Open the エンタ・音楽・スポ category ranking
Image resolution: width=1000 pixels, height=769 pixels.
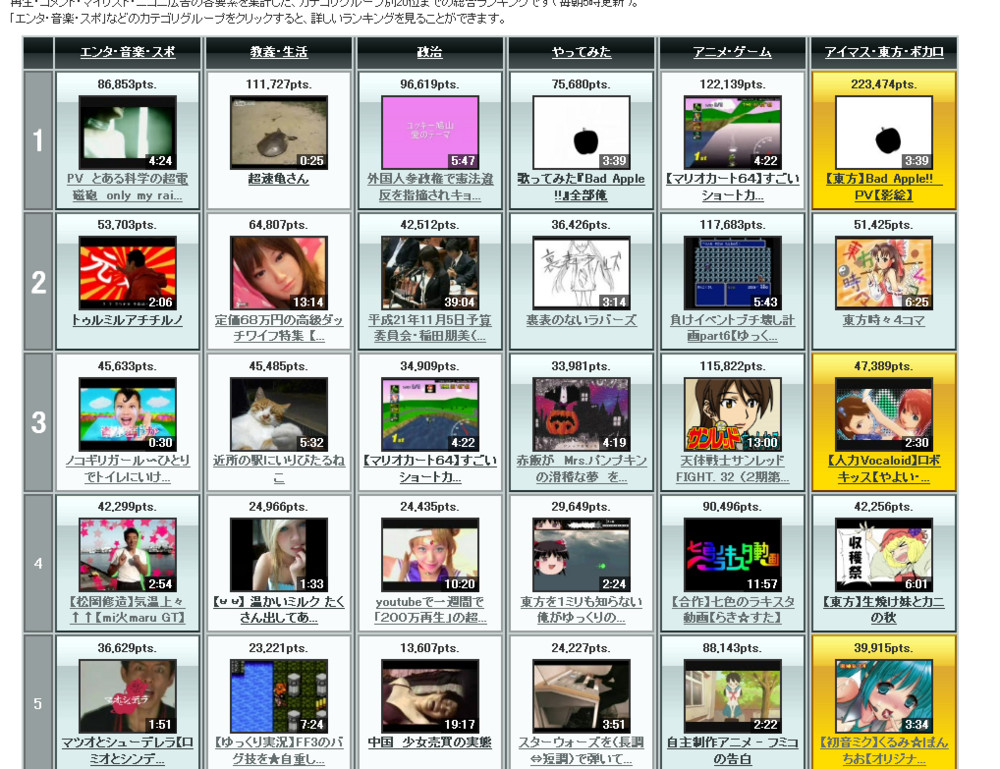(x=128, y=52)
